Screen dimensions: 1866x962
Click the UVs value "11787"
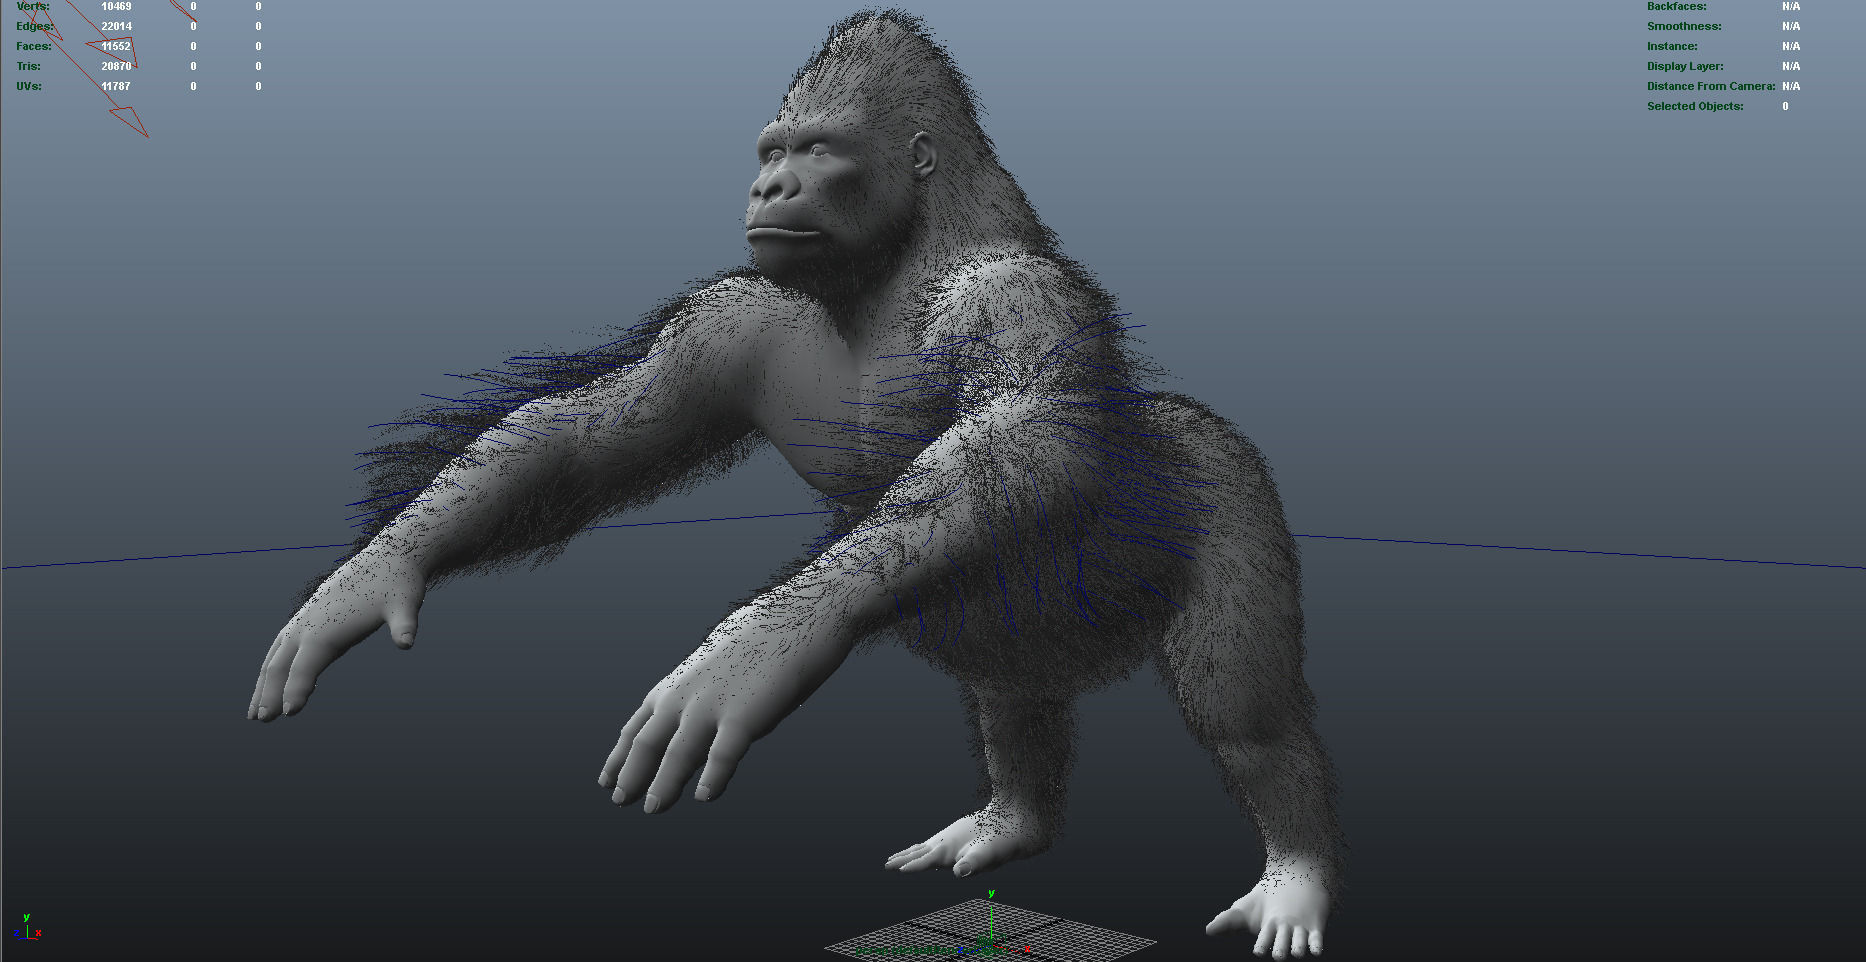tap(116, 86)
